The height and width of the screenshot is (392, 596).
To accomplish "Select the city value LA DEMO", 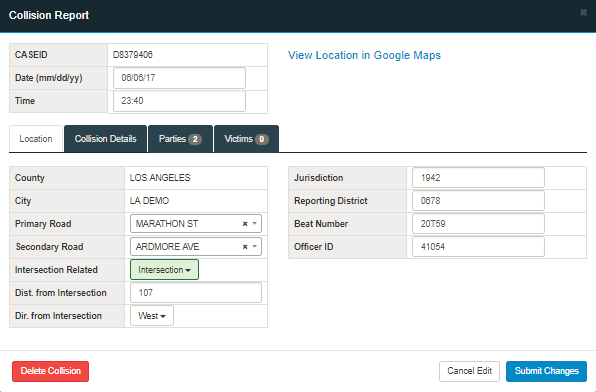I will tap(149, 201).
